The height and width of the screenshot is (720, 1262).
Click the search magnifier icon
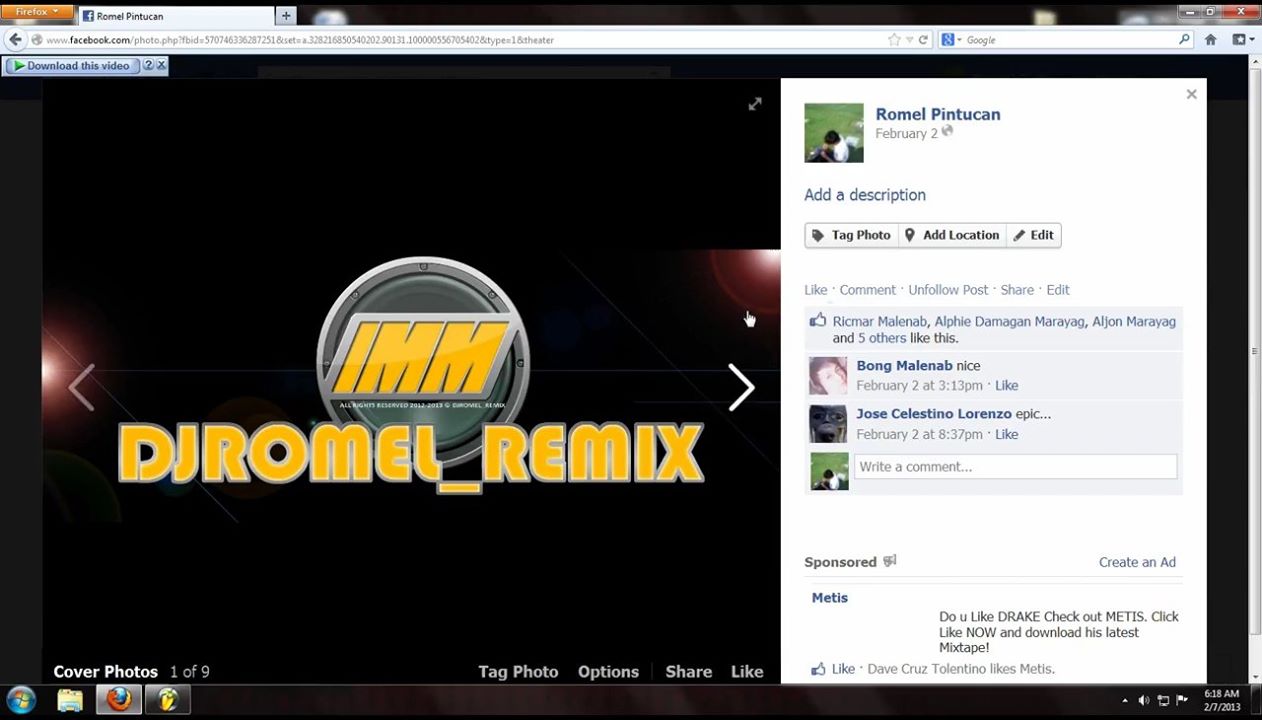point(1185,40)
